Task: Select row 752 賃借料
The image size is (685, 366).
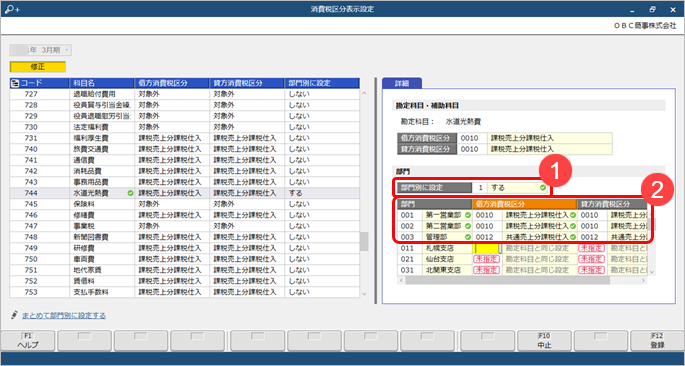Action: pos(184,280)
